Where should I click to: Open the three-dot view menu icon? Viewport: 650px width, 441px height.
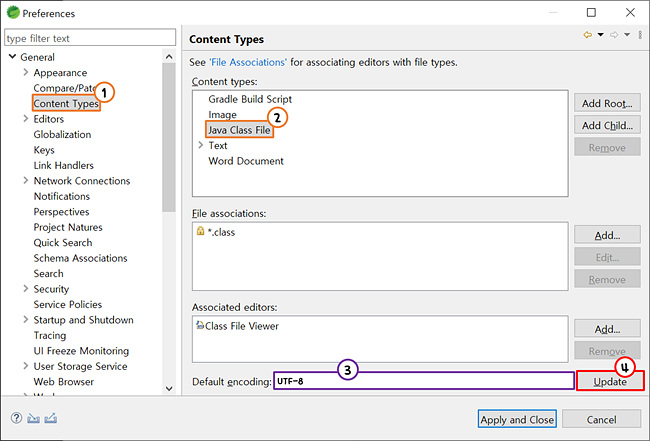pos(638,35)
